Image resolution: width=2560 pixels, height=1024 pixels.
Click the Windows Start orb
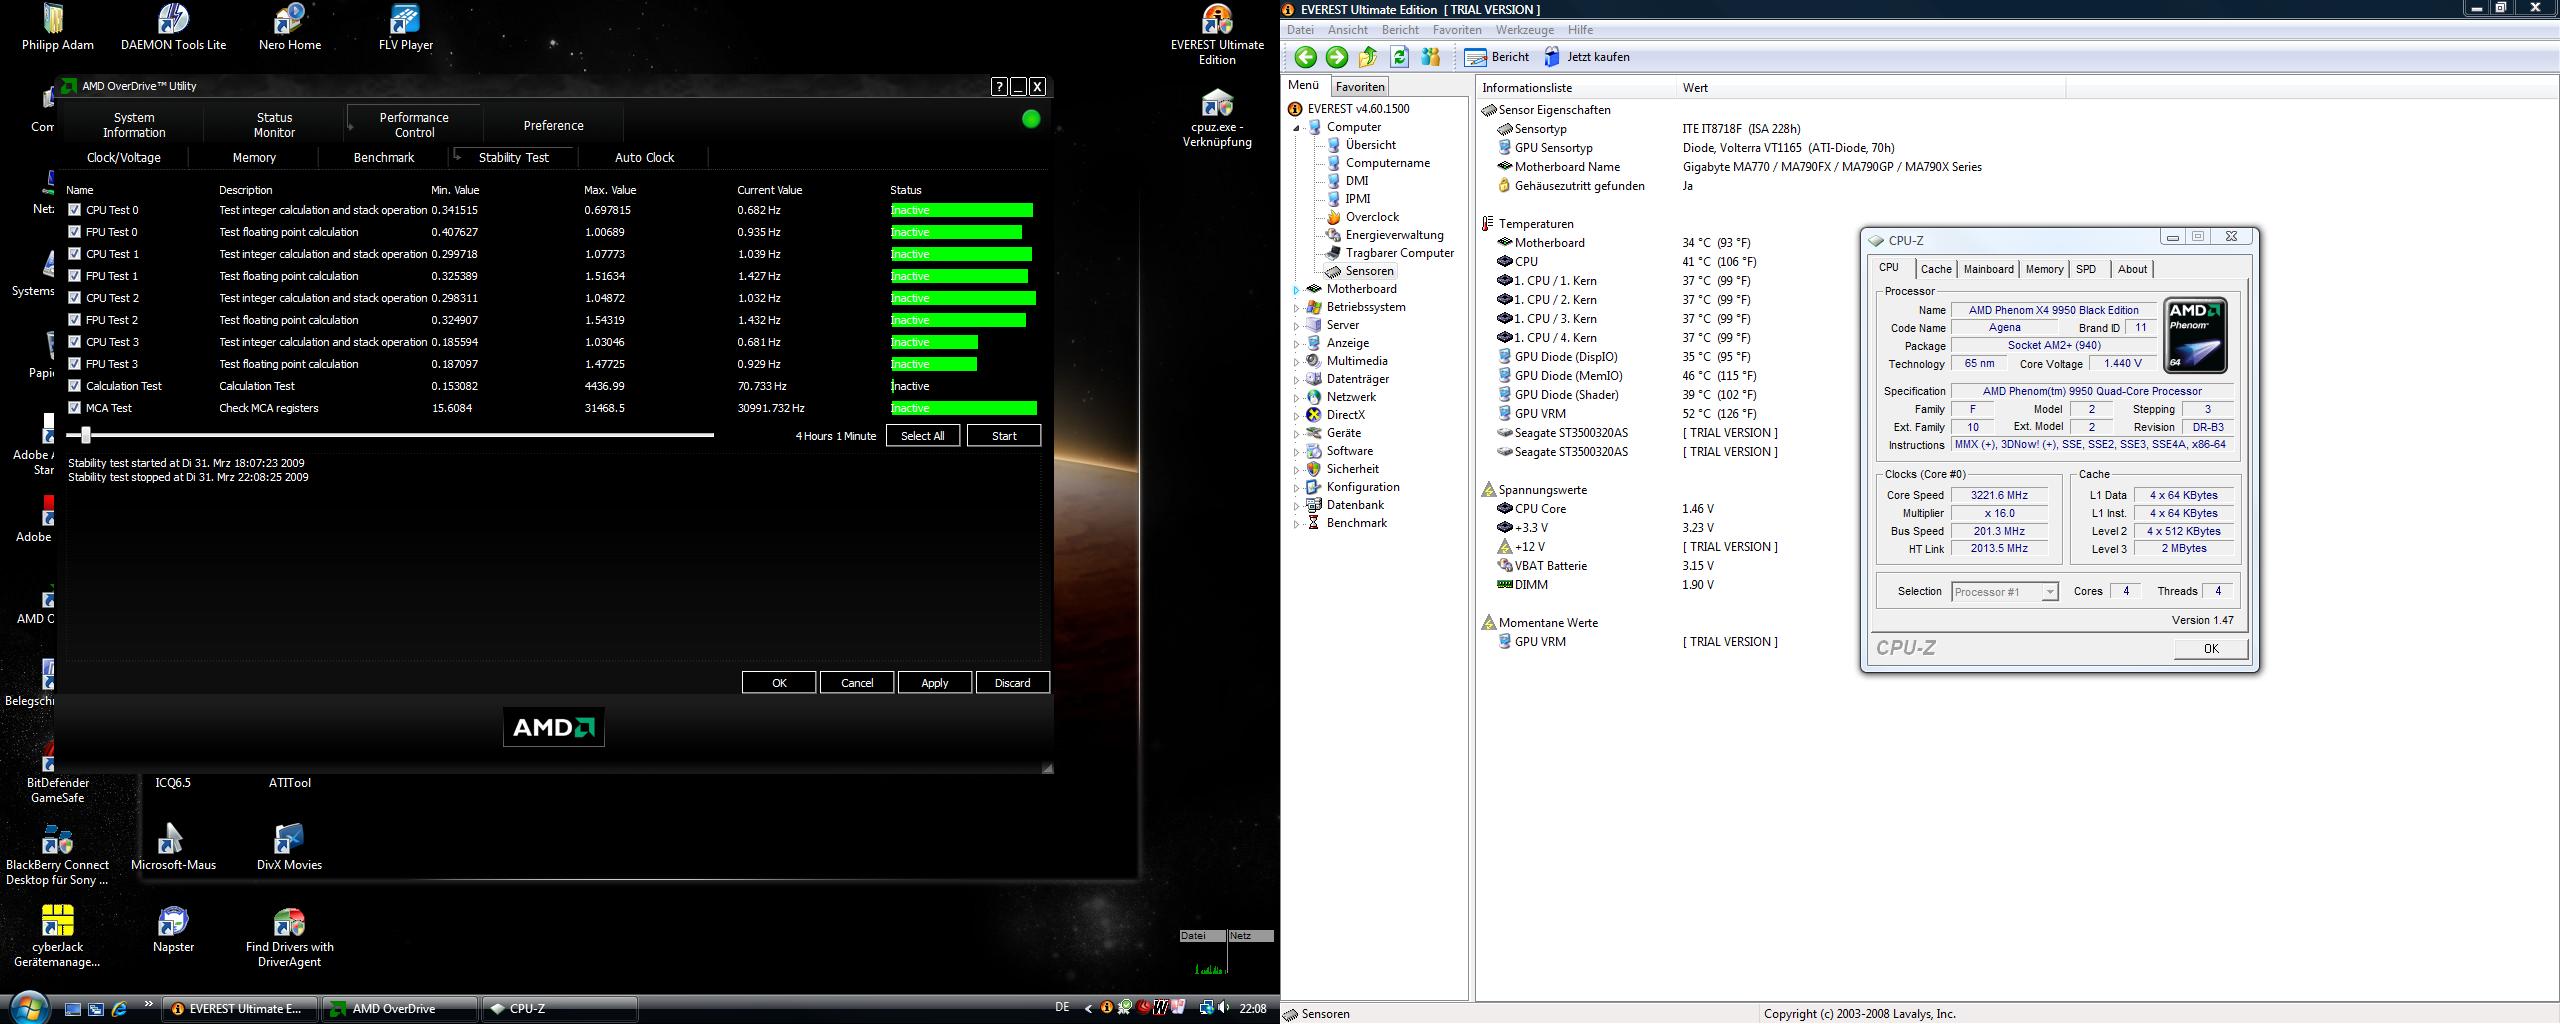pyautogui.click(x=27, y=1007)
